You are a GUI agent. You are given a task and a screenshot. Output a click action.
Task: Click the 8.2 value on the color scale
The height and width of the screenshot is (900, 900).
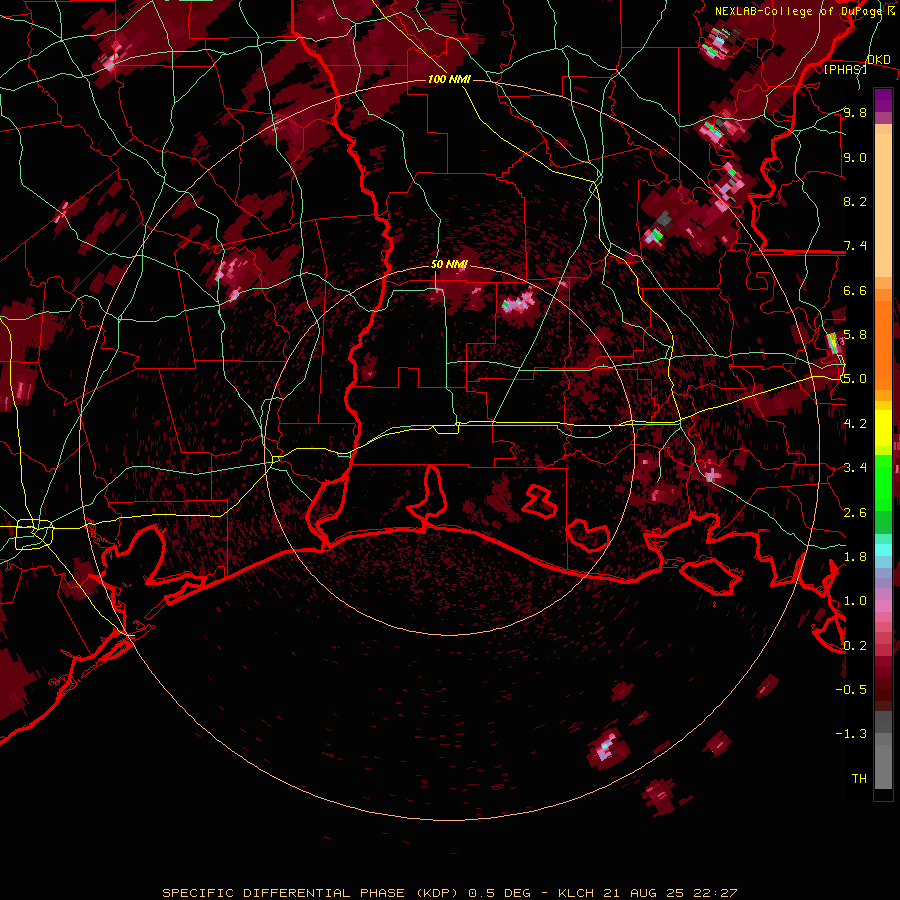tap(855, 201)
